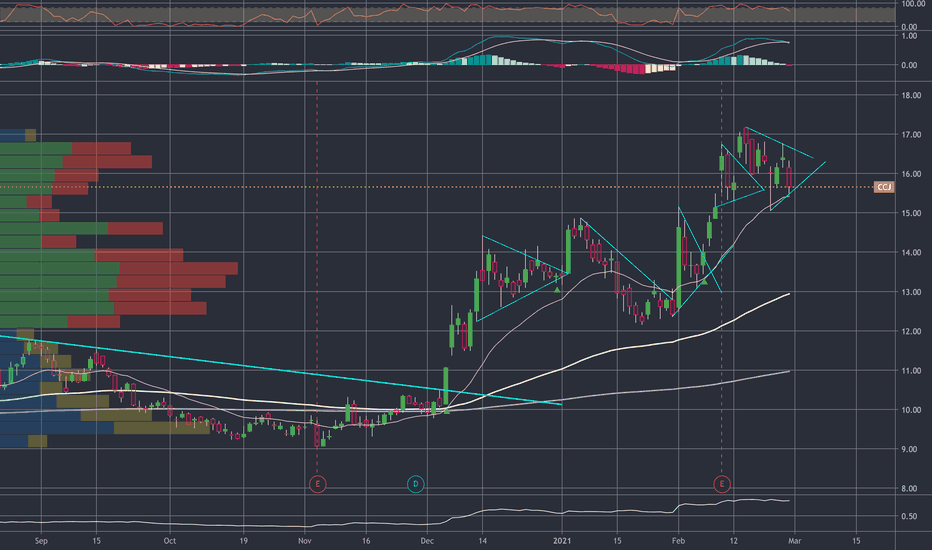The image size is (932, 550).
Task: Click the 12 date label
Action: (x=733, y=541)
